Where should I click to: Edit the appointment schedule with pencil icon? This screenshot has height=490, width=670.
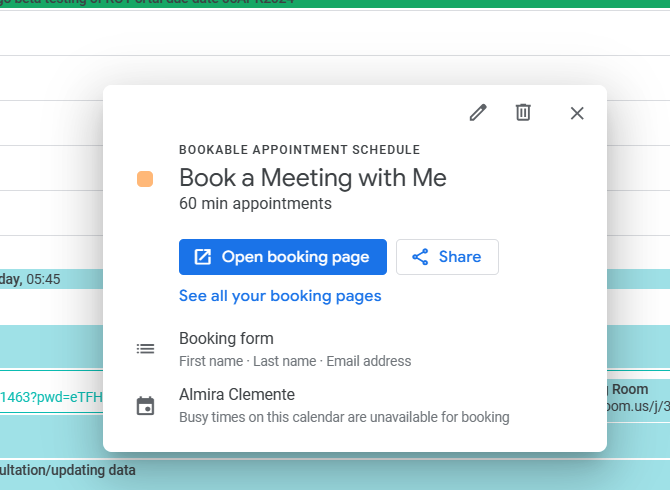(478, 113)
